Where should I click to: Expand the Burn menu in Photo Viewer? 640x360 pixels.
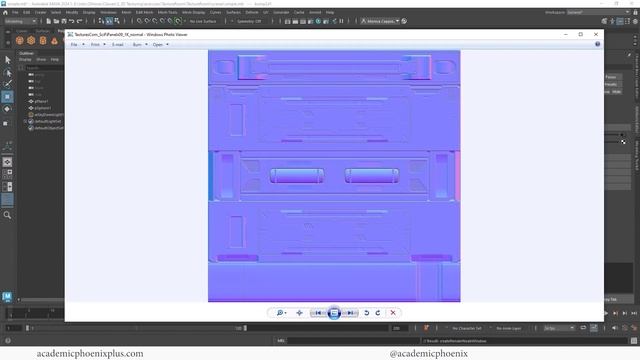(x=140, y=44)
